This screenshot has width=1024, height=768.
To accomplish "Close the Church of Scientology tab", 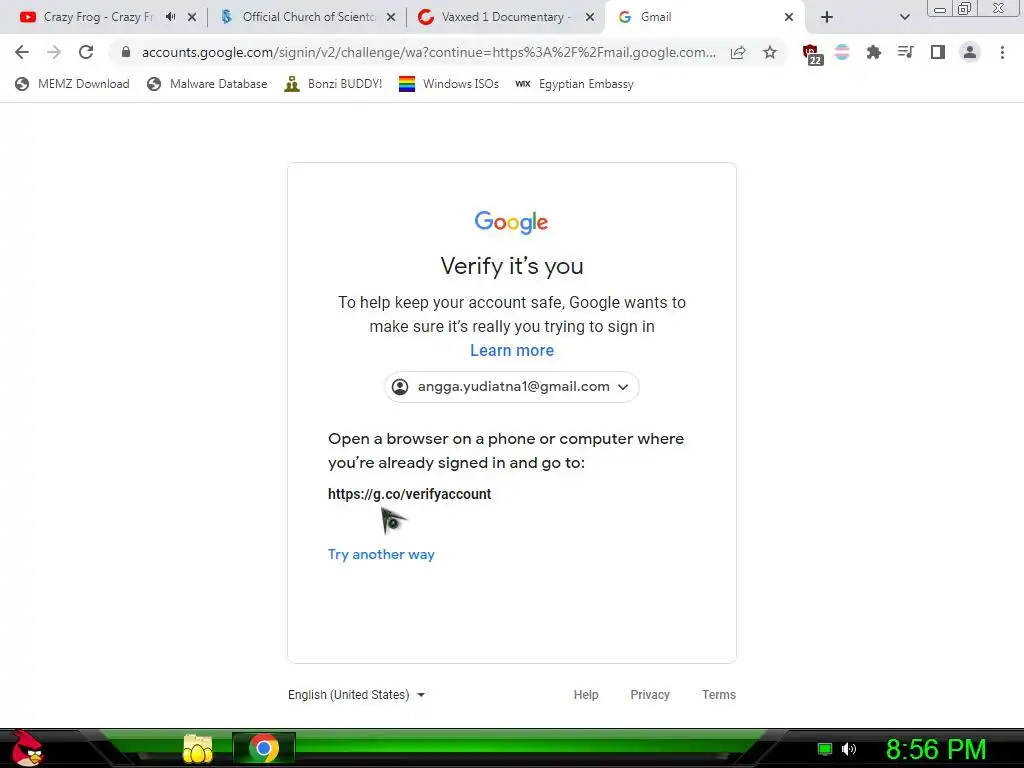I will (391, 17).
